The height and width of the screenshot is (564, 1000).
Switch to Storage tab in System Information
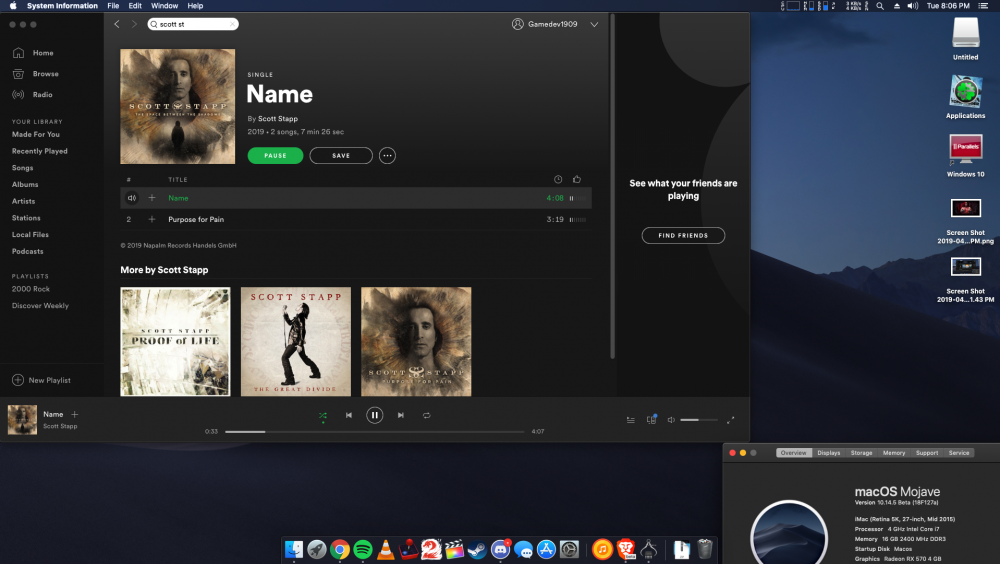click(861, 453)
